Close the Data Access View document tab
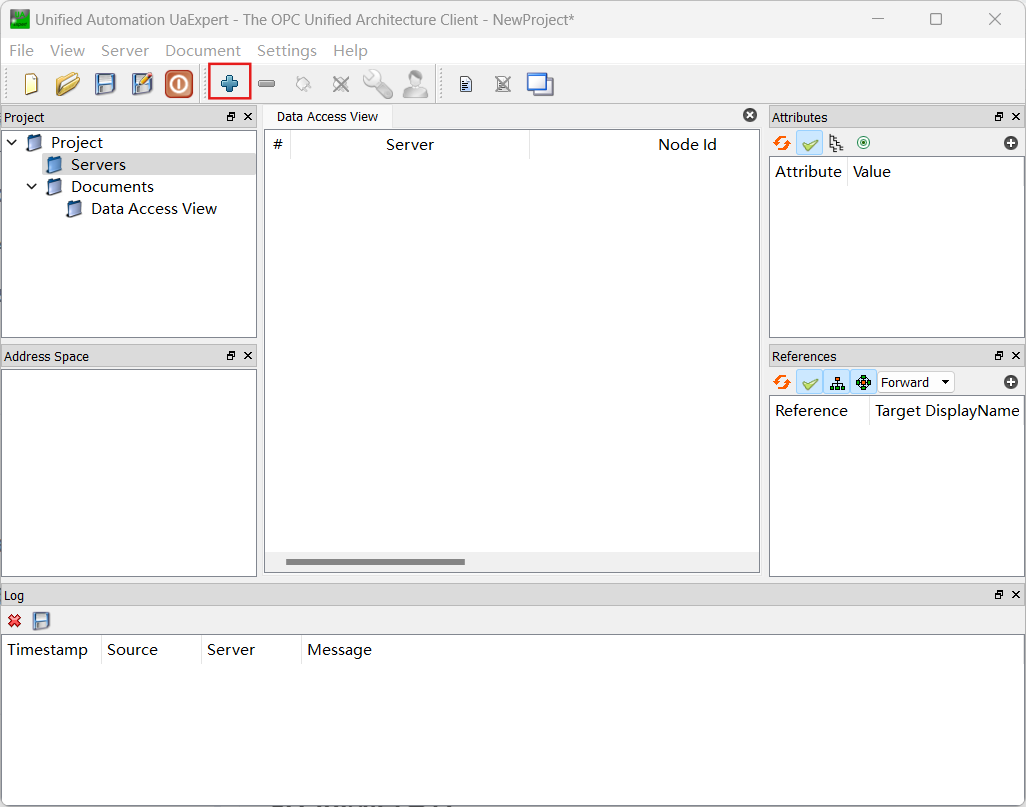Viewport: 1026px width, 807px height. point(750,115)
